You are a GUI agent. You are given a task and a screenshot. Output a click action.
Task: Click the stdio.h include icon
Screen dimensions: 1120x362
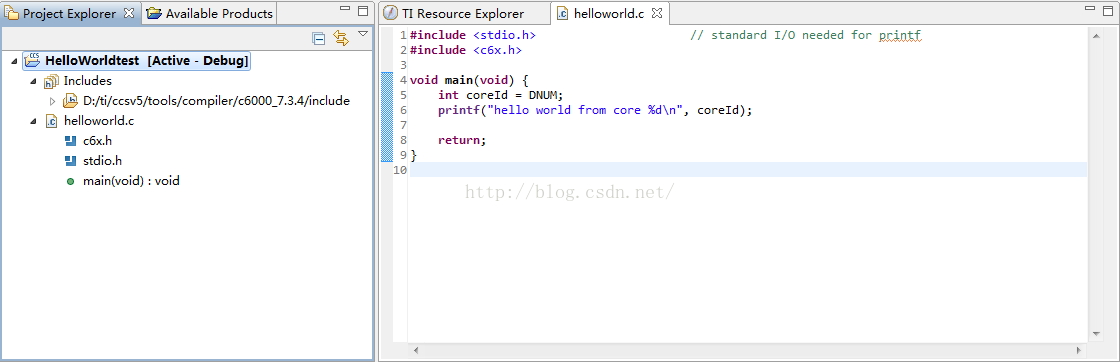[x=70, y=161]
